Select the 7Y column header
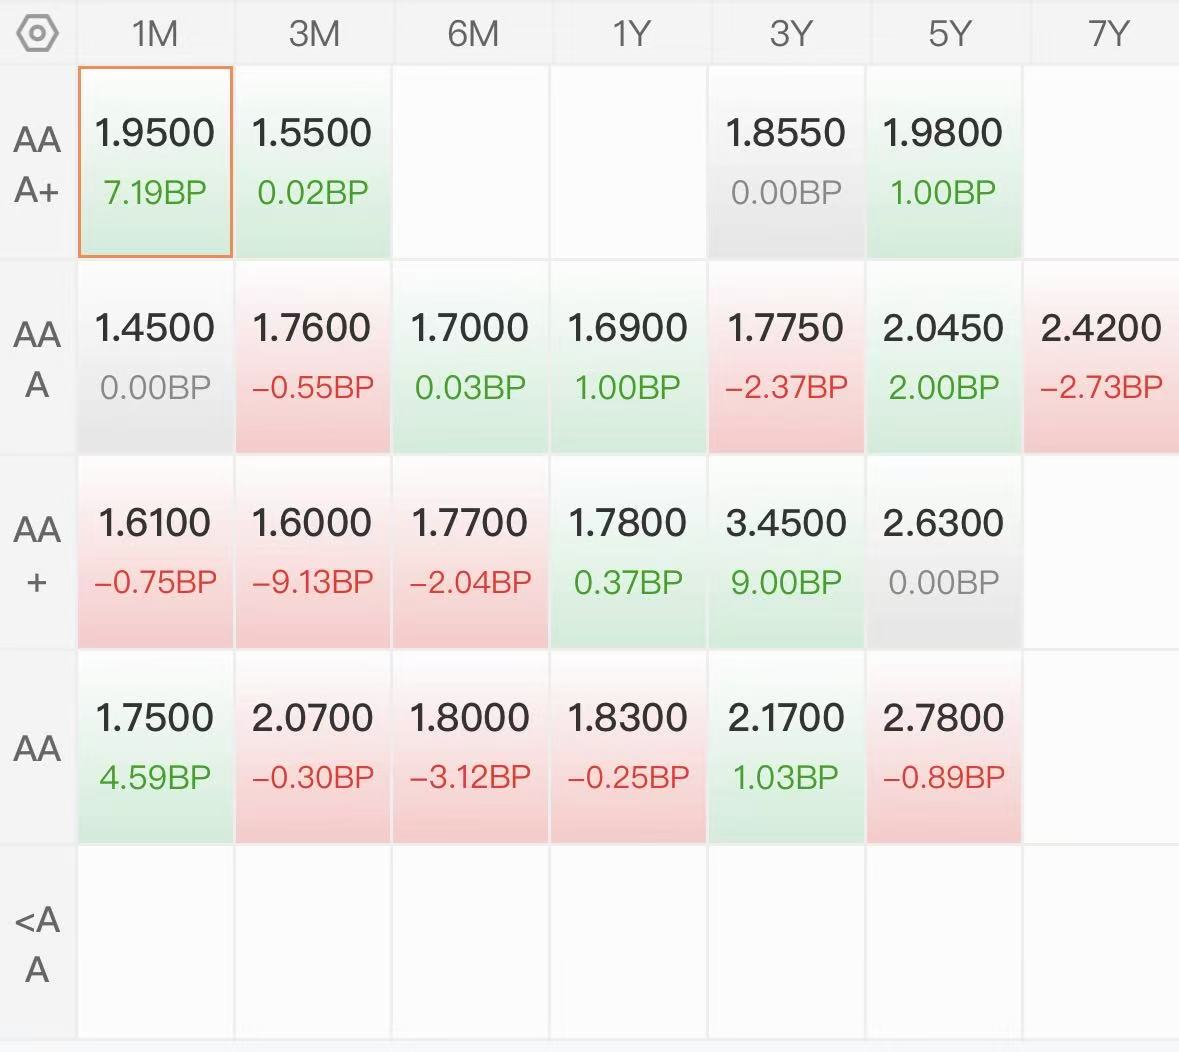 pos(1107,33)
